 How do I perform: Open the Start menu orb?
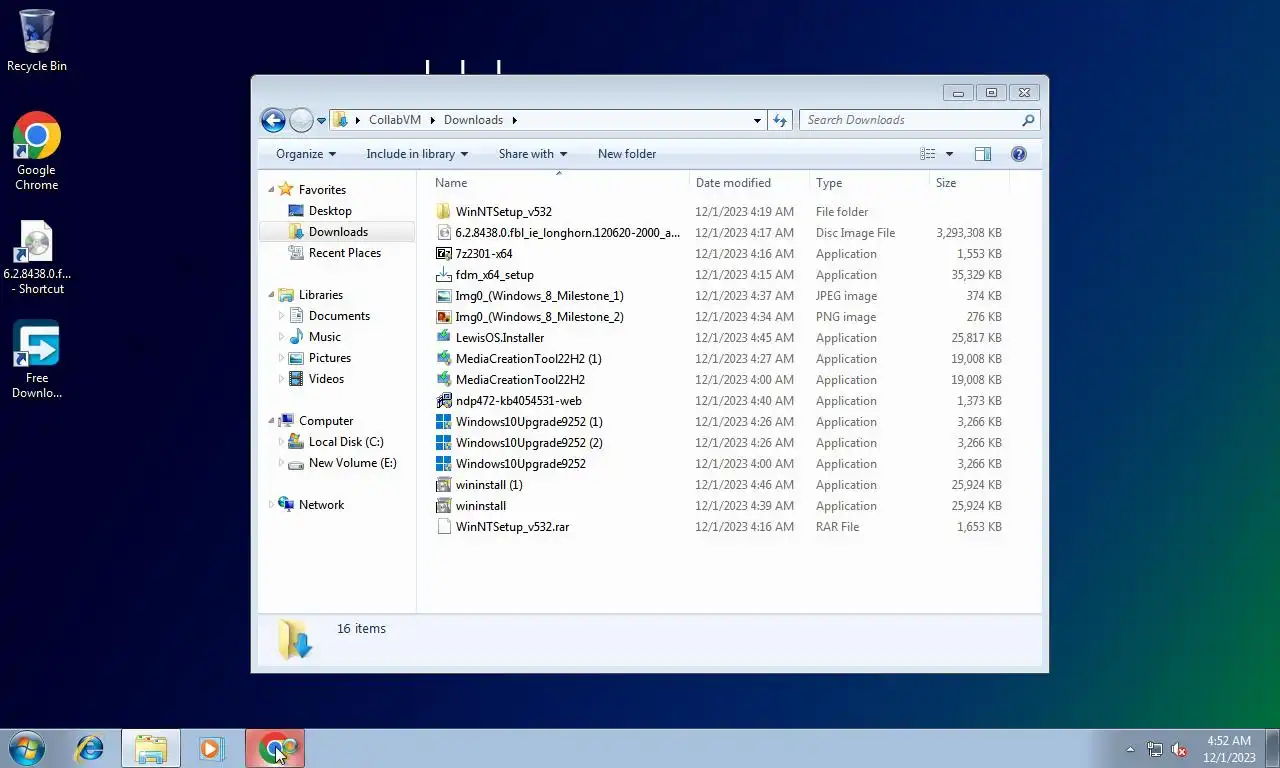27,748
